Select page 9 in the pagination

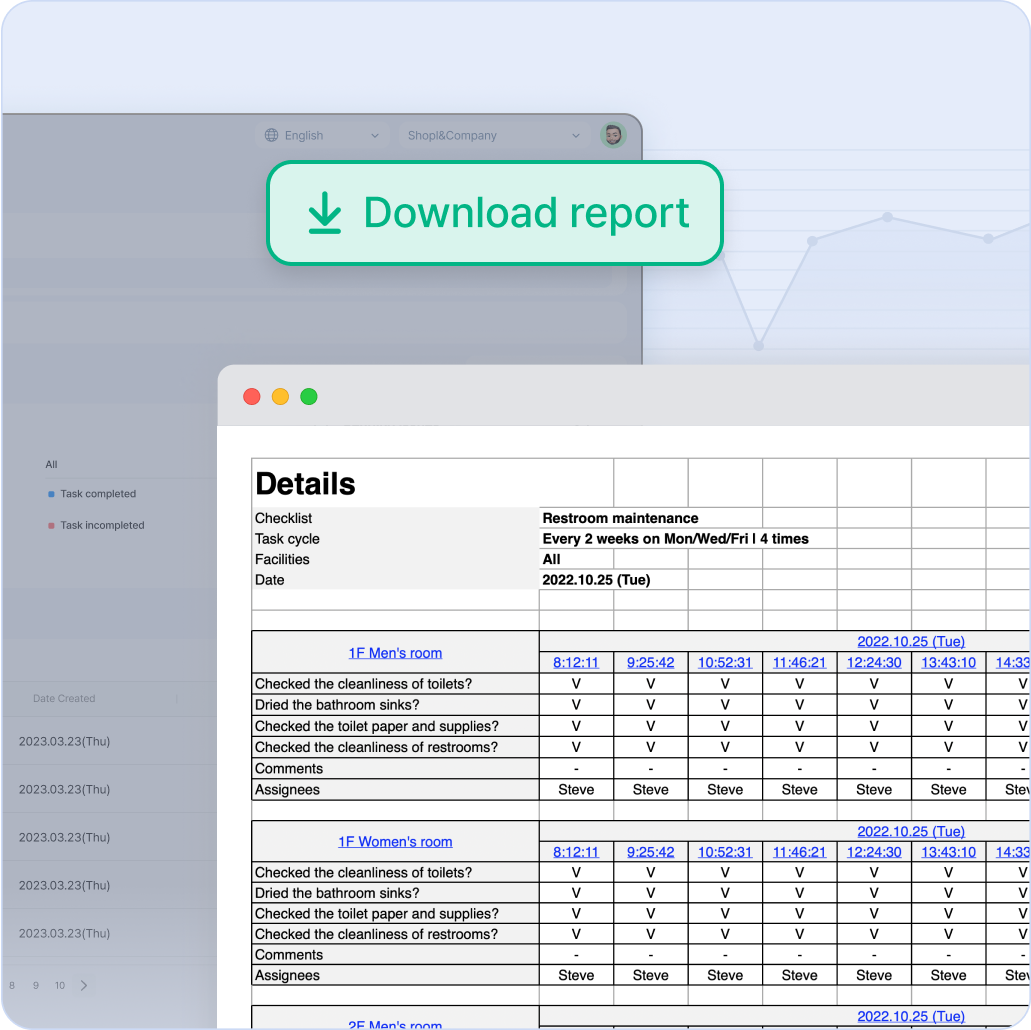click(34, 985)
